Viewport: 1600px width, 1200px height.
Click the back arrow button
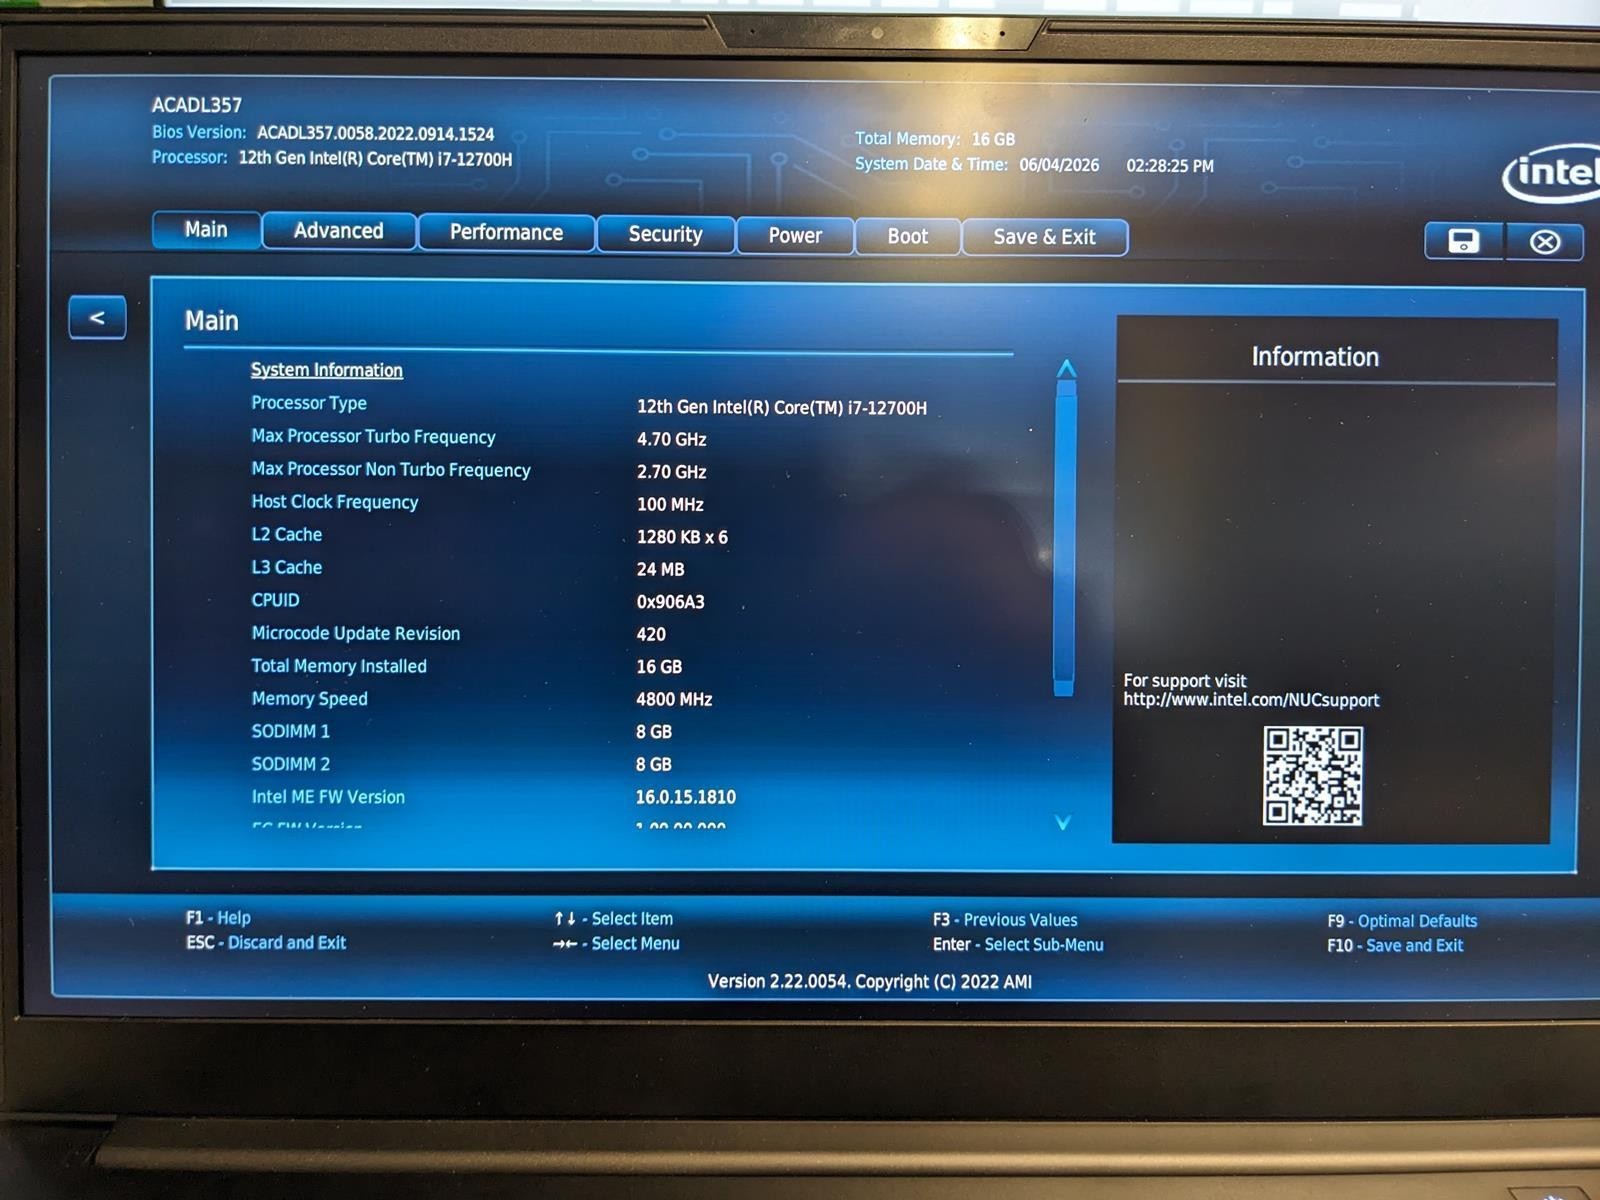(97, 318)
